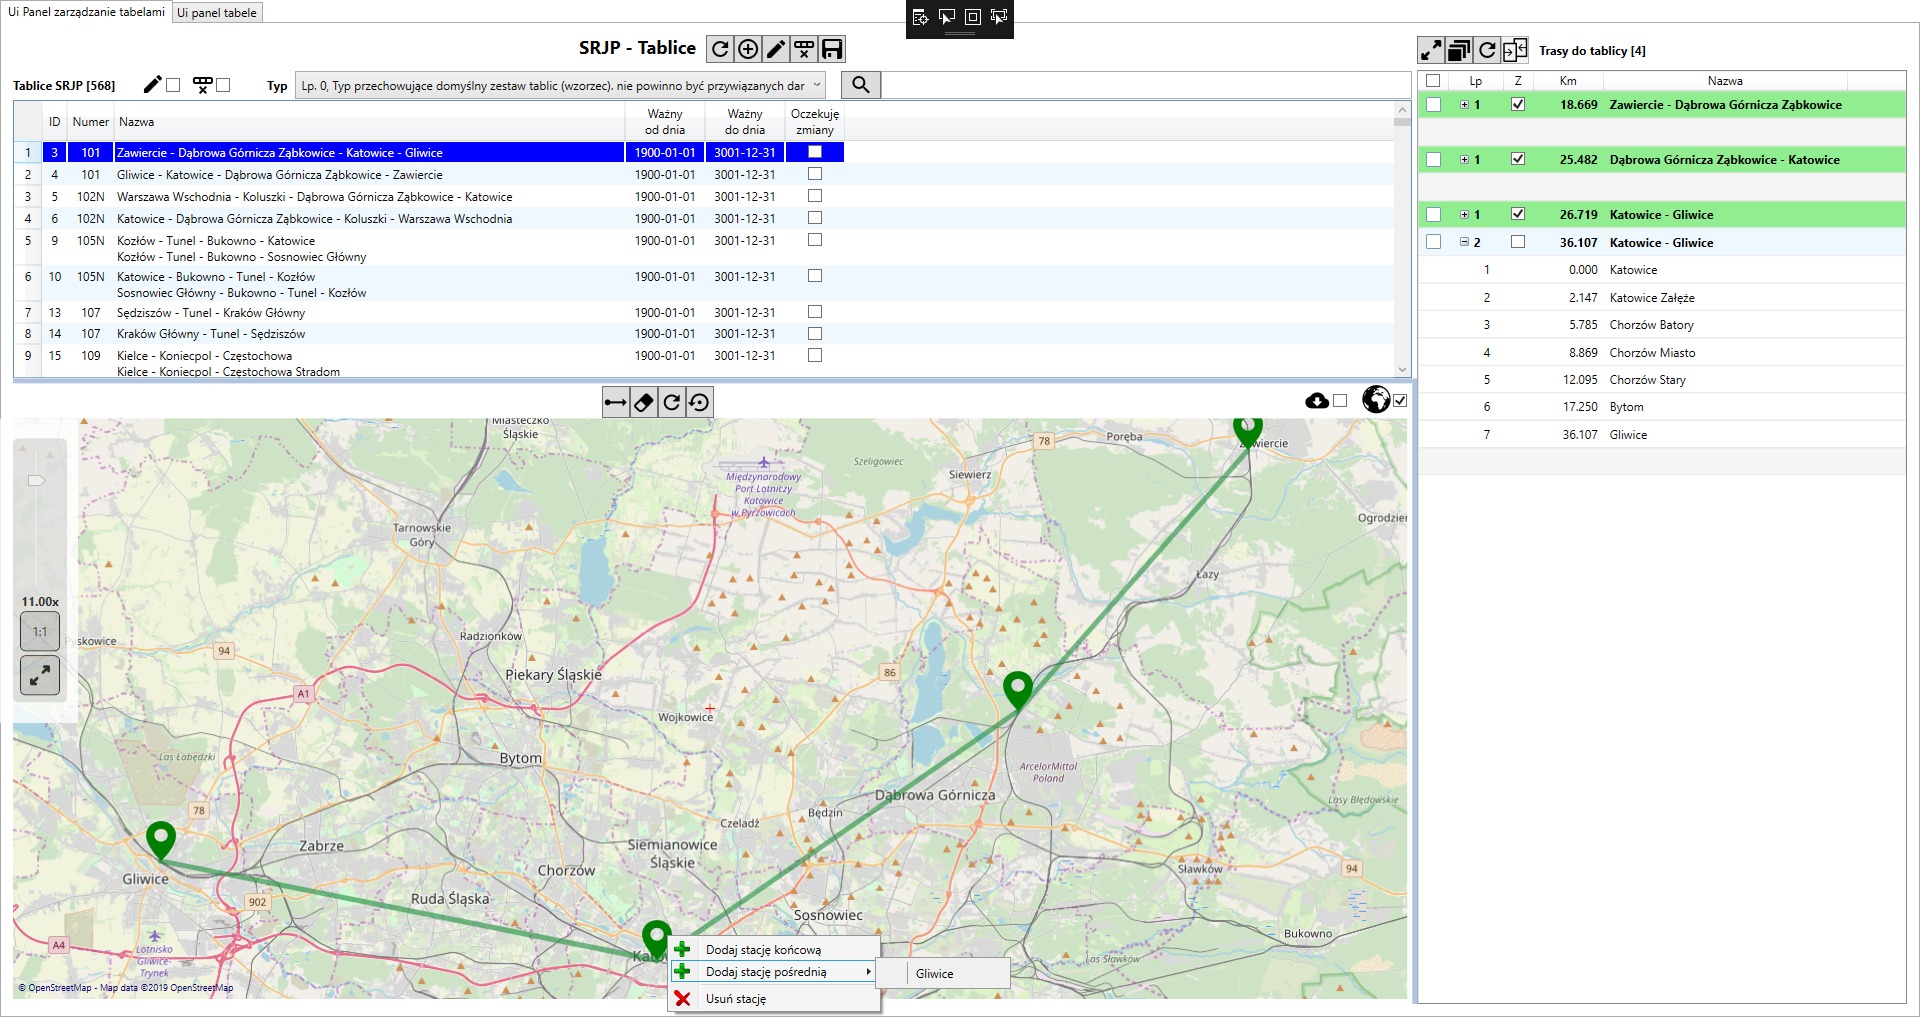The width and height of the screenshot is (1920, 1017).
Task: Select 'Gliwice' in the submenu
Action: click(x=935, y=974)
